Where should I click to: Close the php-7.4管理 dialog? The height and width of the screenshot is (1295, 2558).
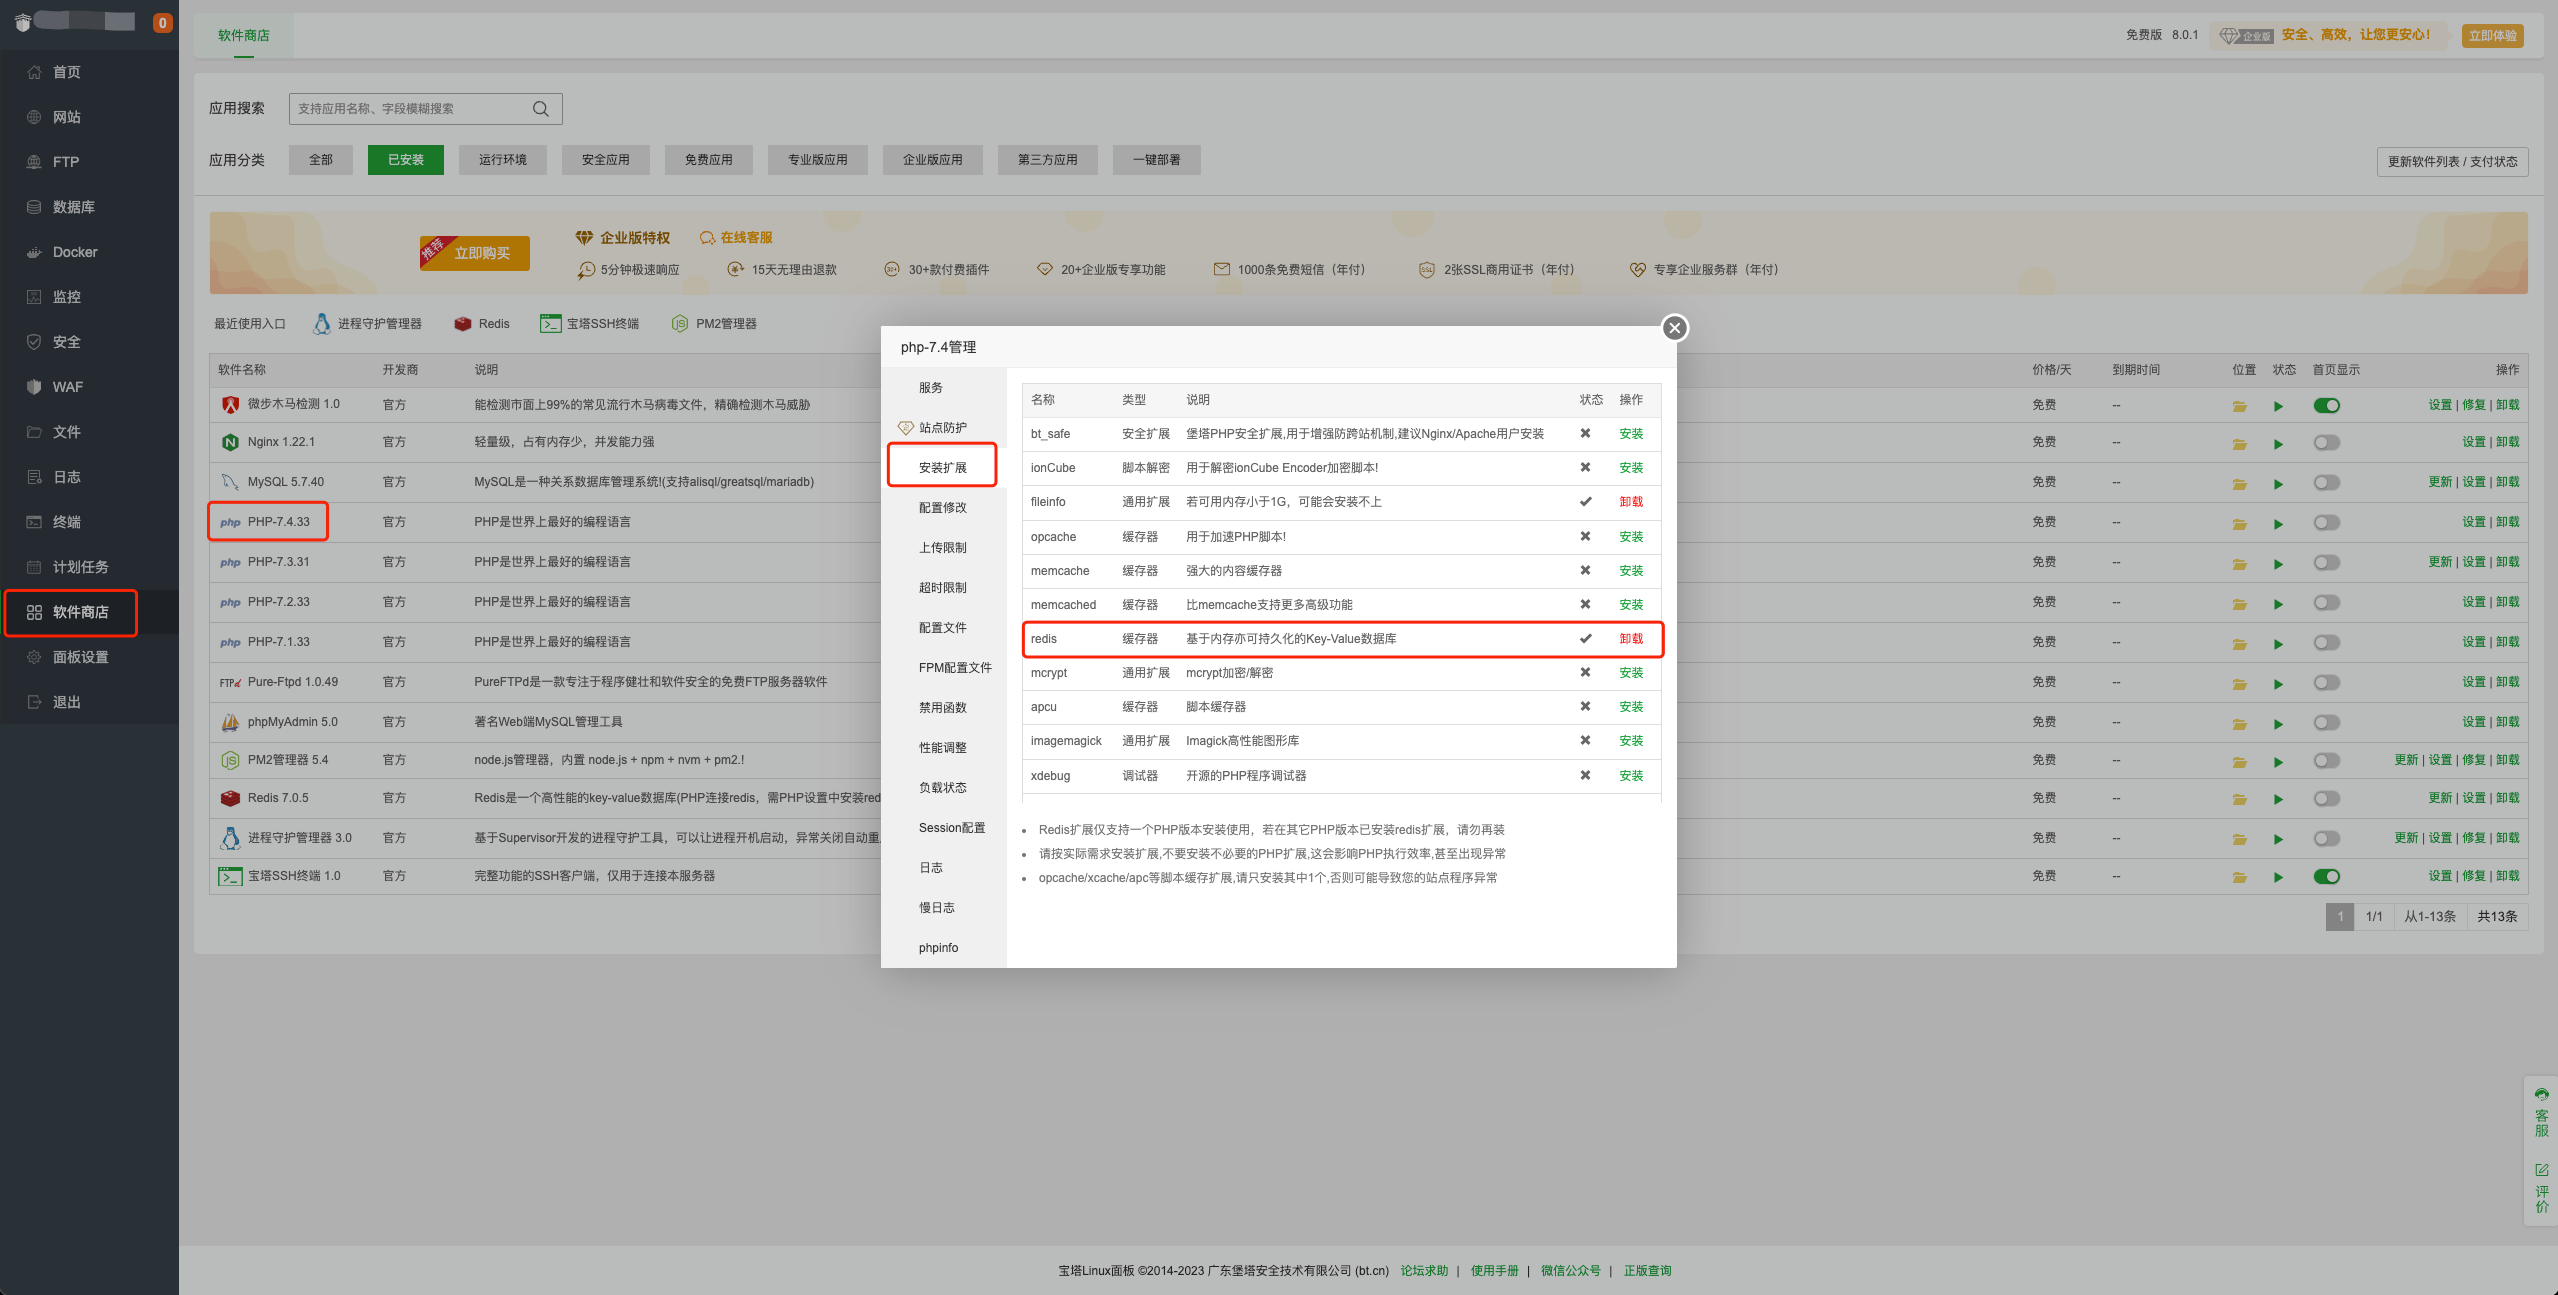(1674, 328)
